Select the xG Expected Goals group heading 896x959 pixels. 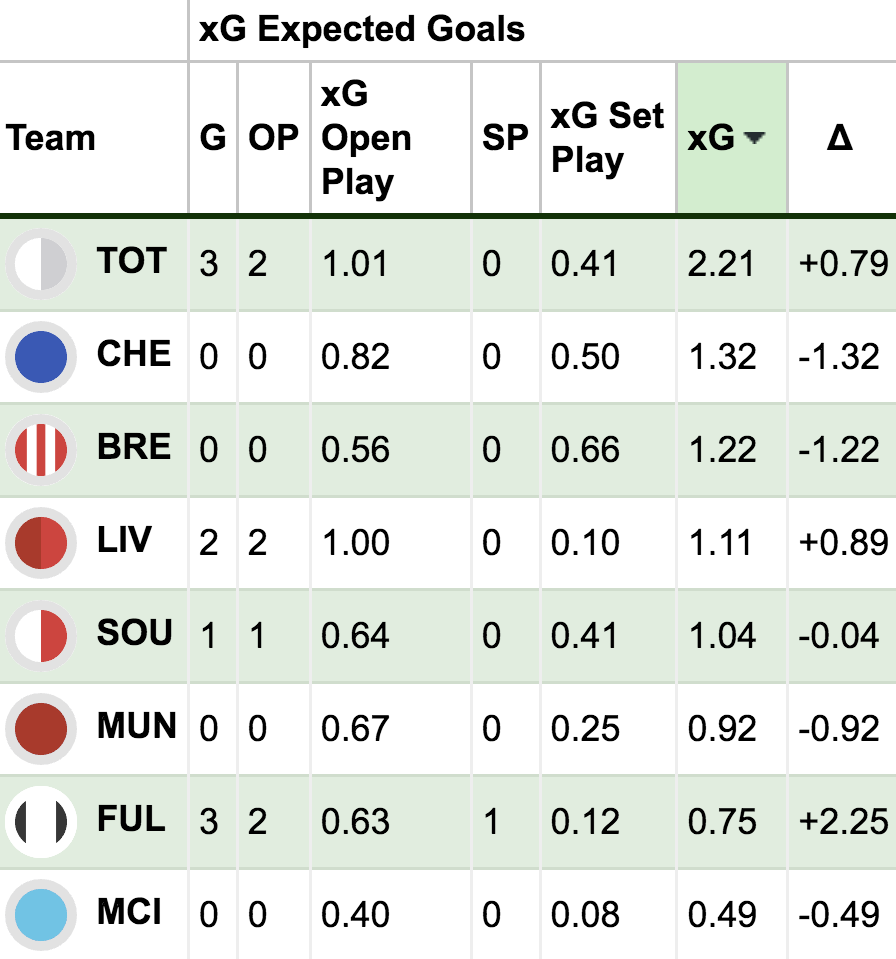362,30
